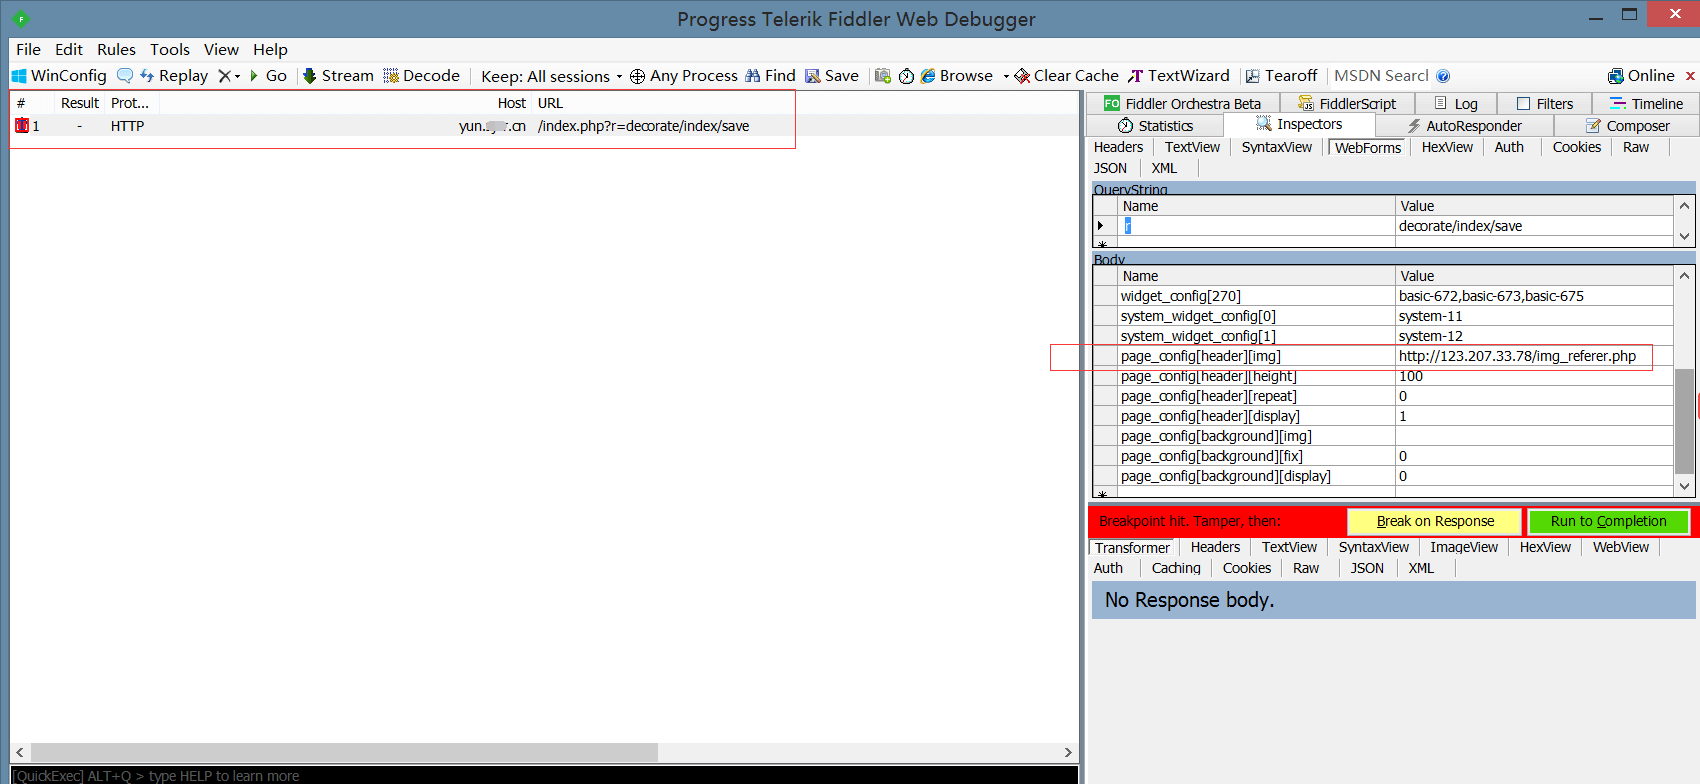This screenshot has width=1700, height=784.
Task: Click the MSDN Search field
Action: pyautogui.click(x=1381, y=76)
